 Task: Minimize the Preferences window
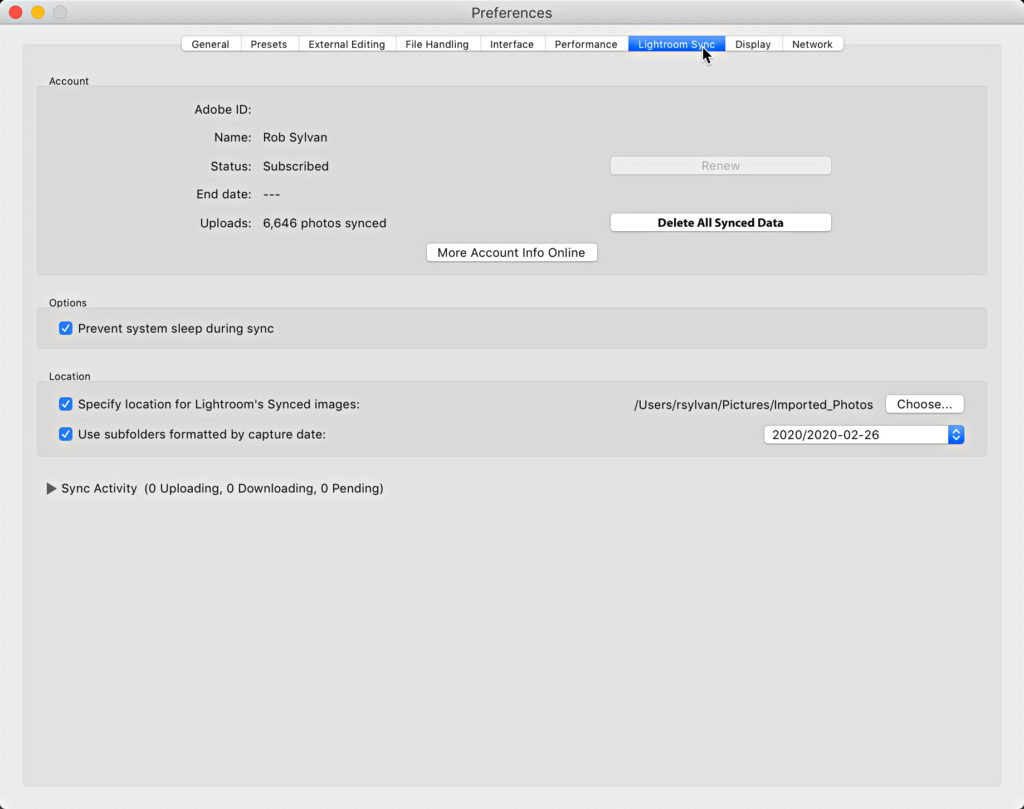pyautogui.click(x=38, y=12)
